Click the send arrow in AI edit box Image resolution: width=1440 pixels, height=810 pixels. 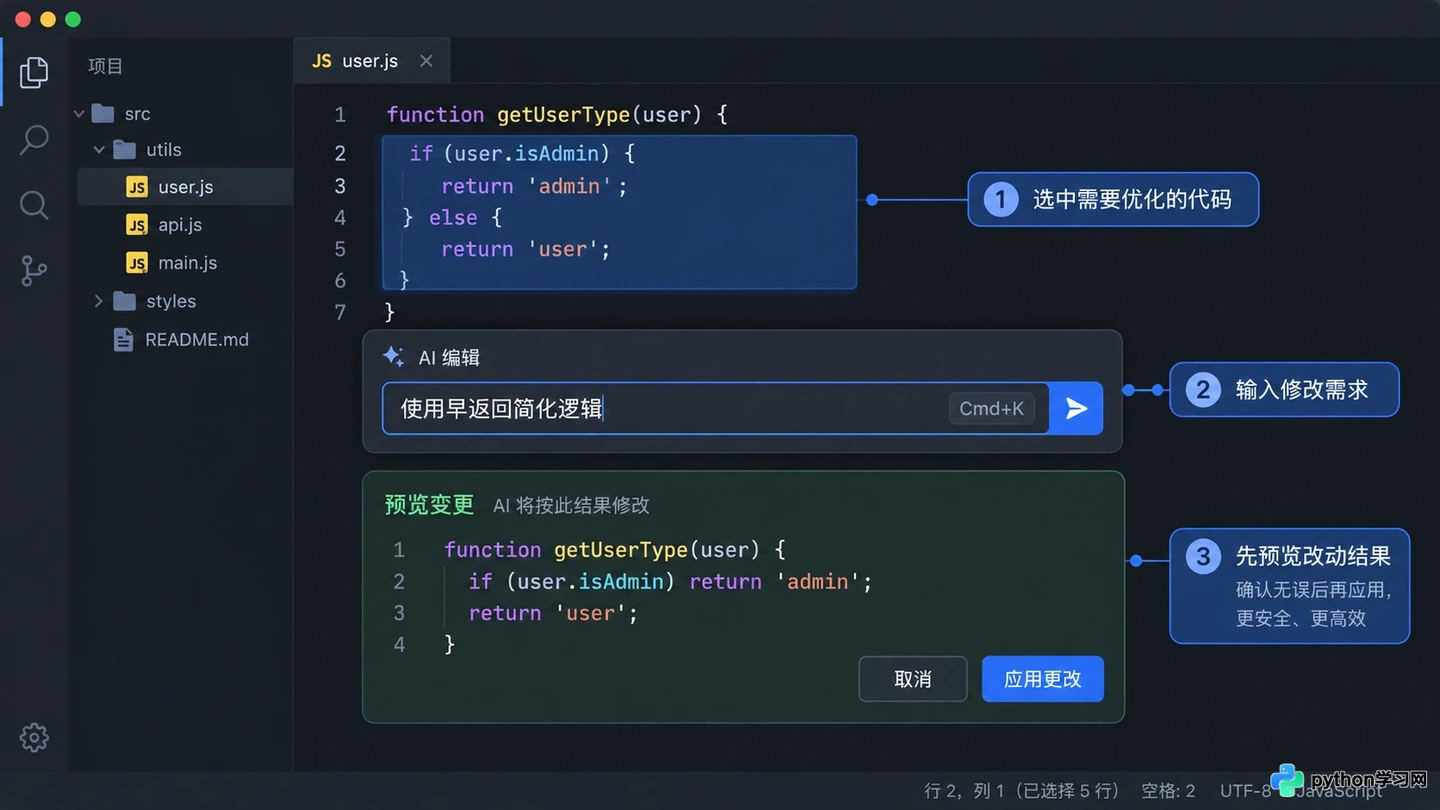click(1076, 408)
